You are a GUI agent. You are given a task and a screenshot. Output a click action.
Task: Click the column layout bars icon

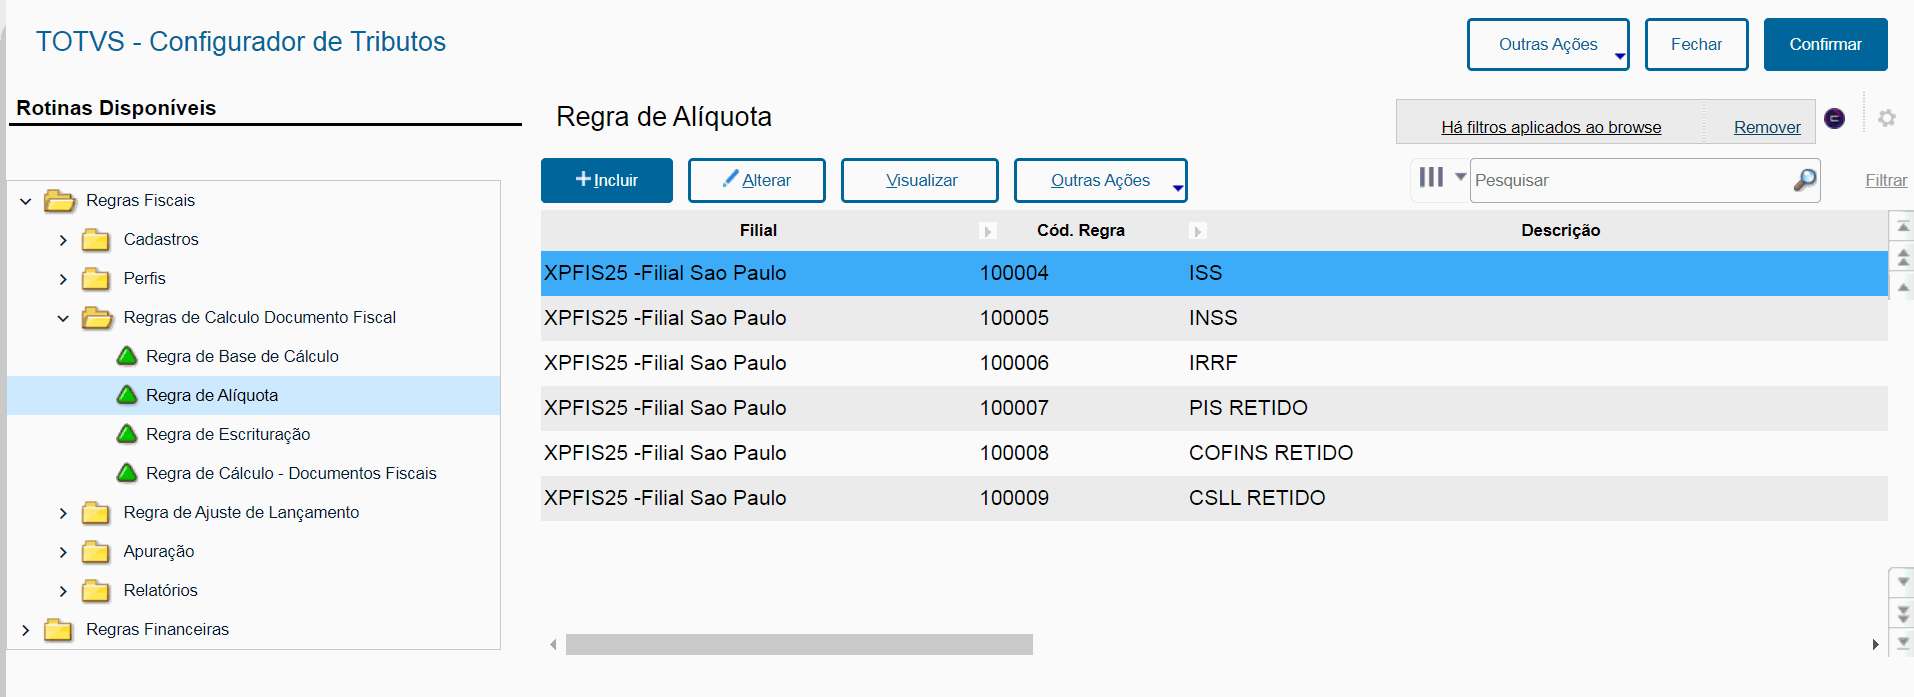[1431, 178]
